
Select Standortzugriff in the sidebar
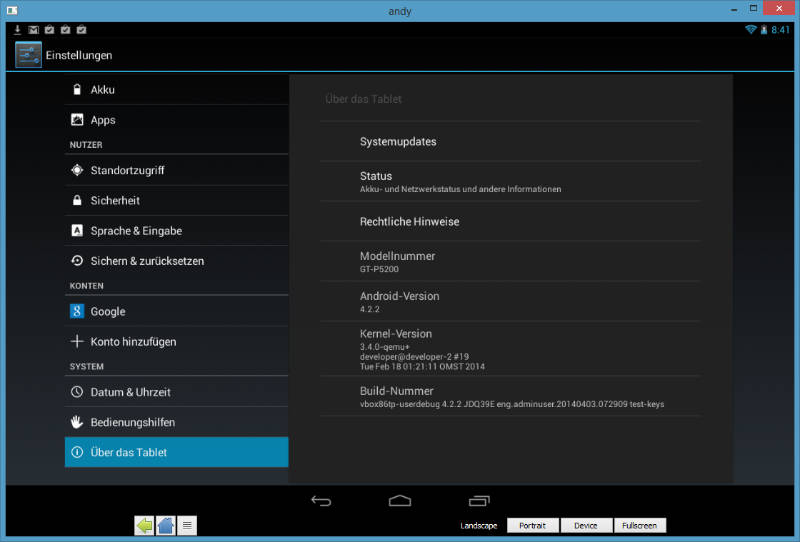tap(176, 170)
